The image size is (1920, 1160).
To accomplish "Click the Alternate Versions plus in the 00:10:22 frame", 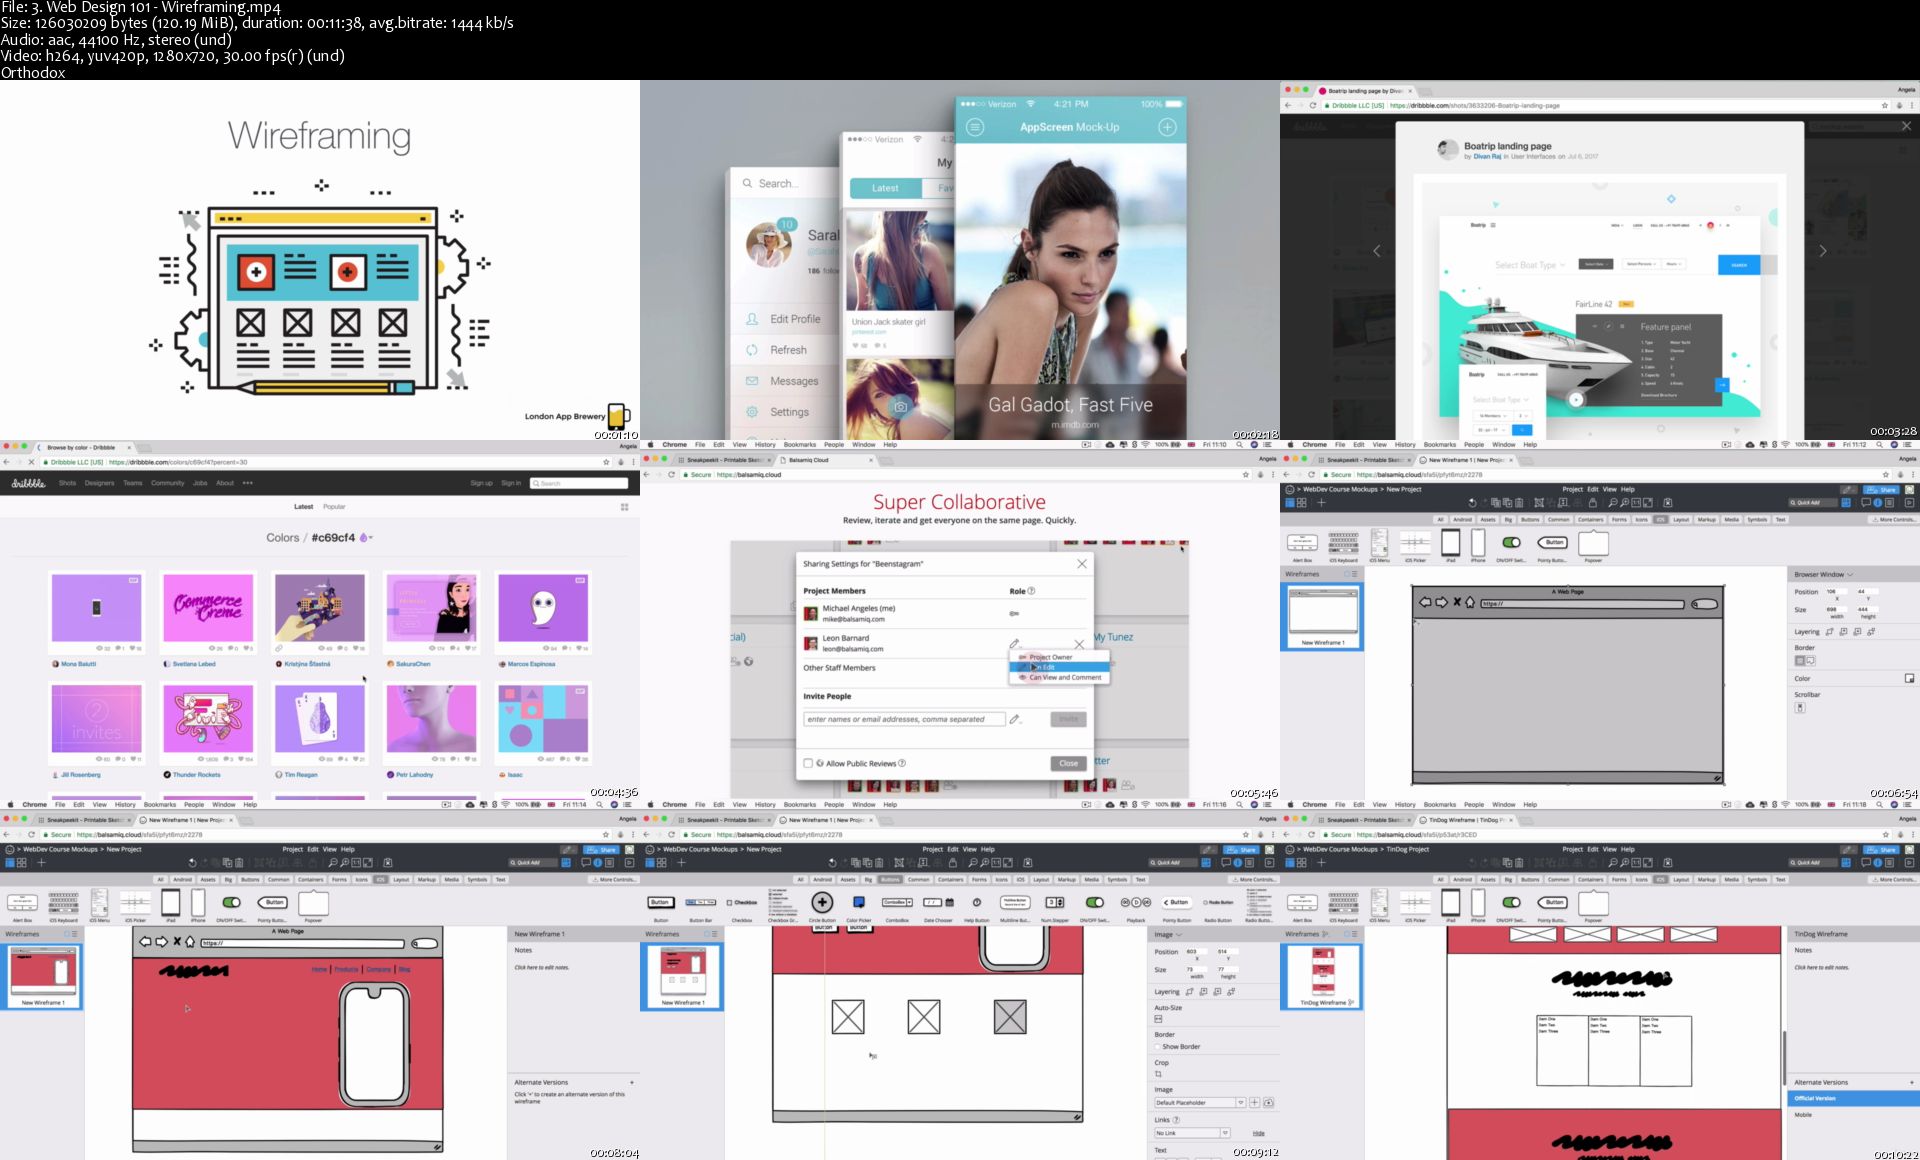I will pos(1912,1082).
